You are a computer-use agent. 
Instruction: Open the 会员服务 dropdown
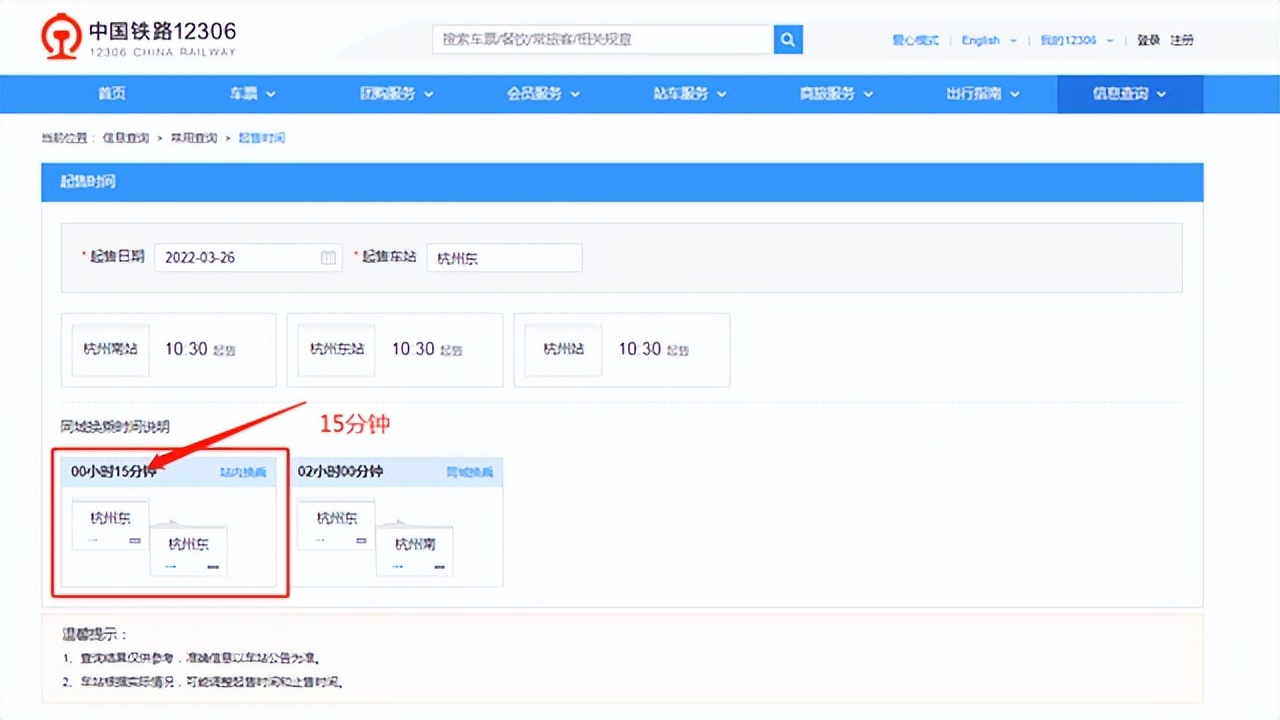[x=543, y=93]
